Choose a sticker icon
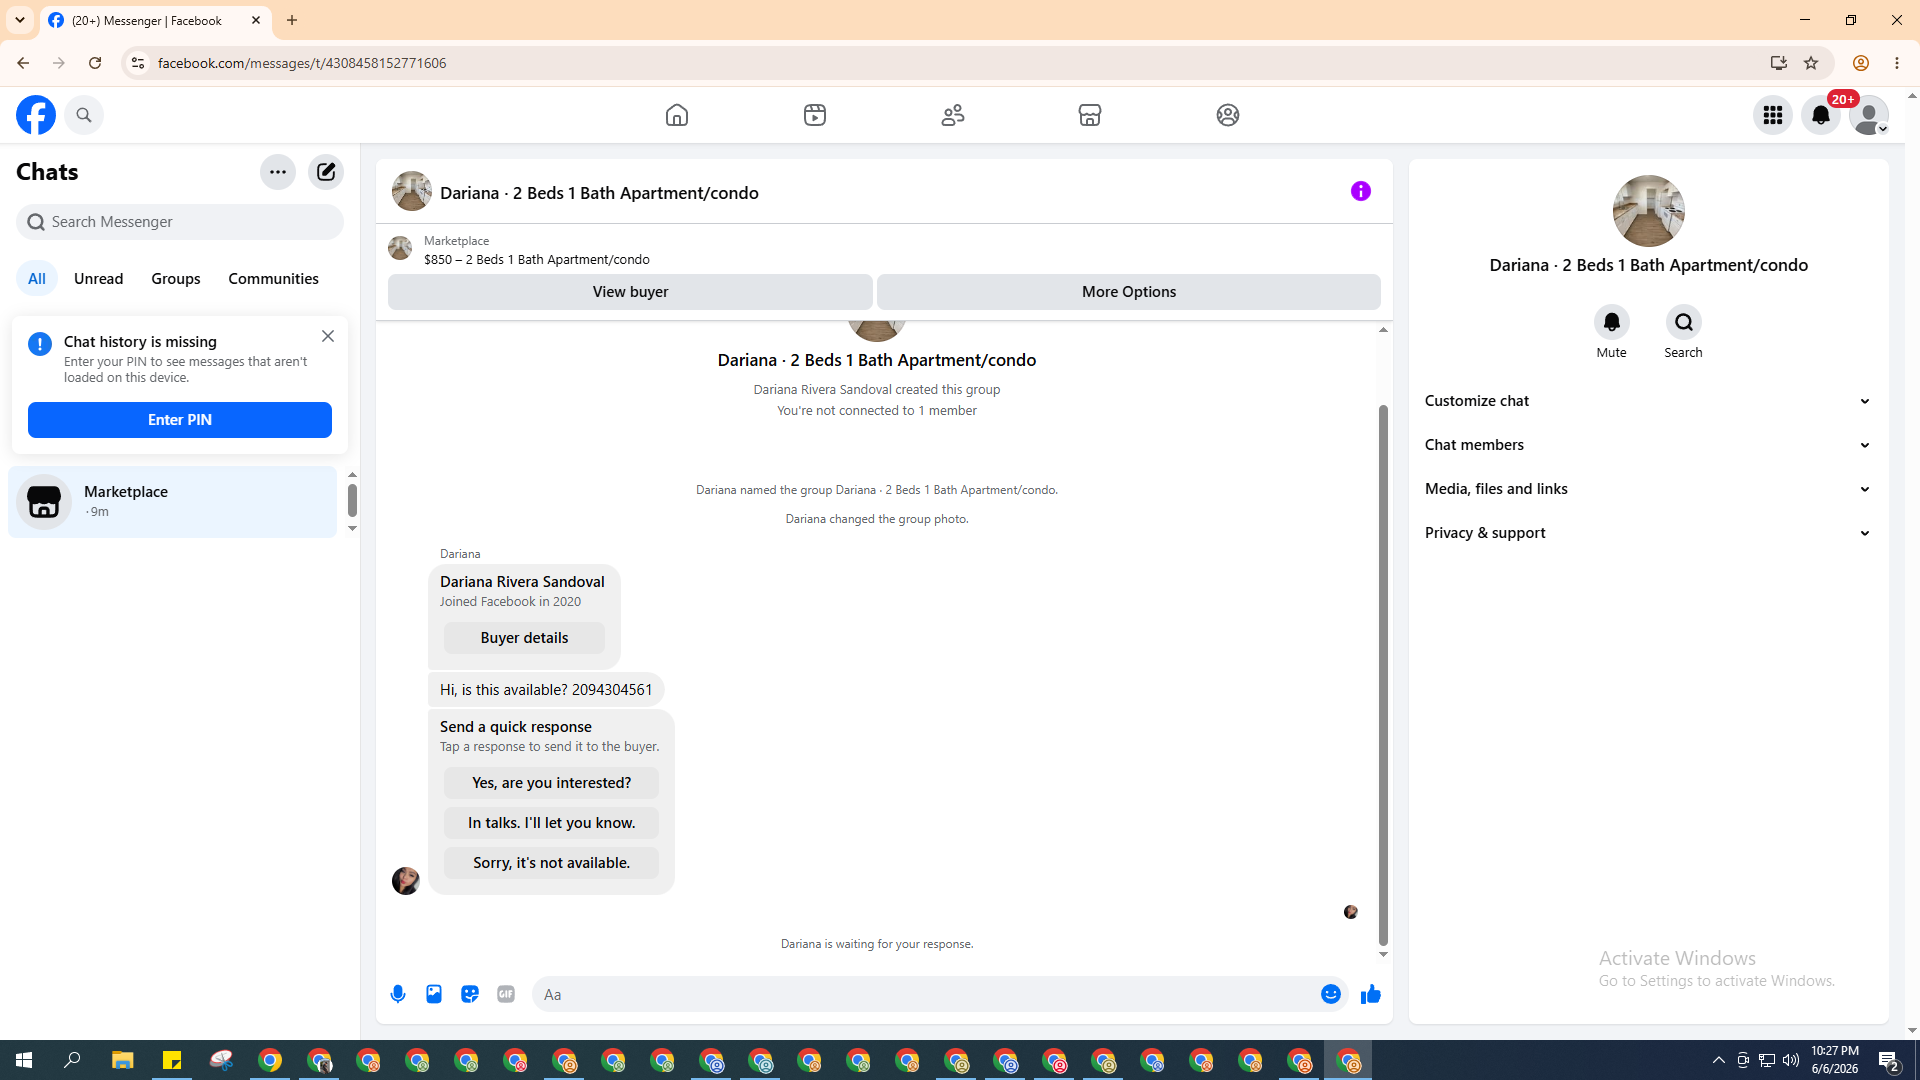Image resolution: width=1920 pixels, height=1080 pixels. [470, 994]
